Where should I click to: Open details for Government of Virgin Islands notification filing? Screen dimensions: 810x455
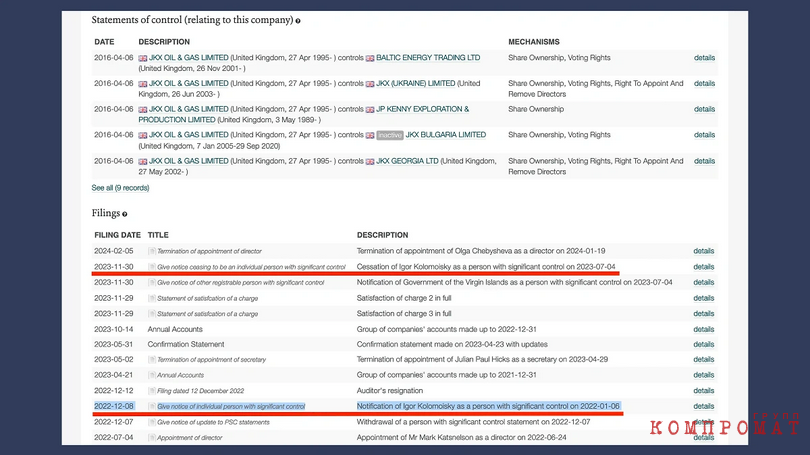704,283
